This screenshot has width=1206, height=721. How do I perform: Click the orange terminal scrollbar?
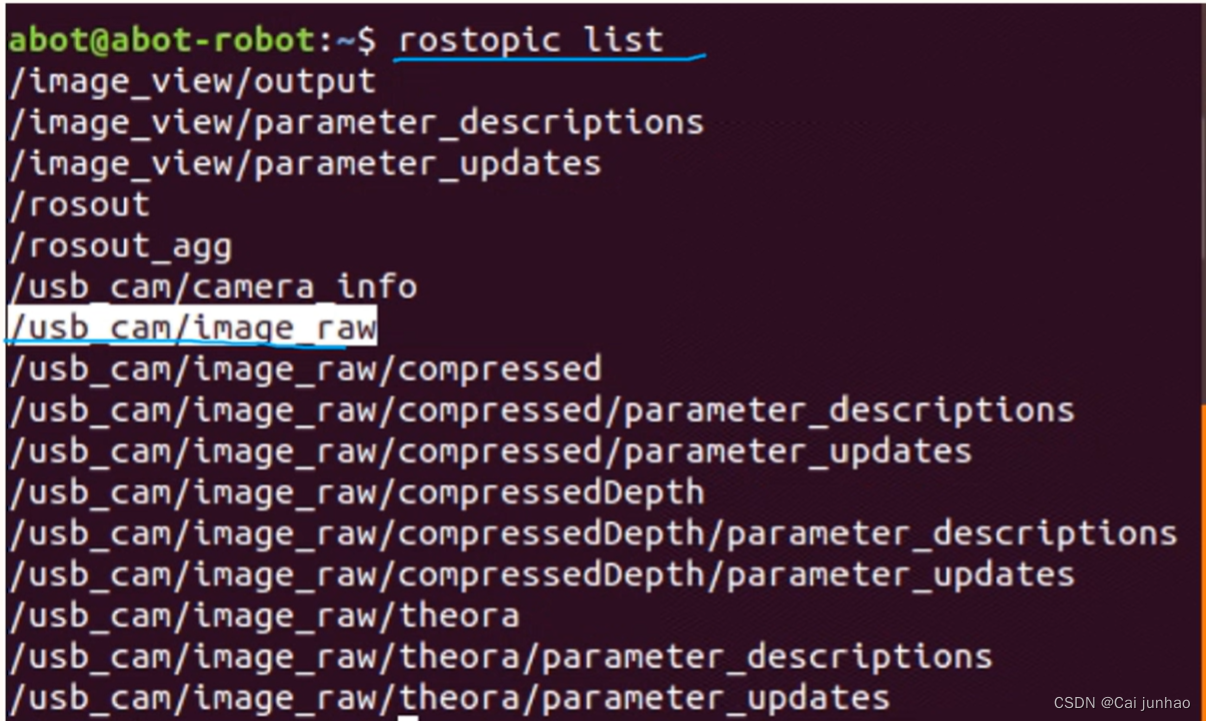(x=1202, y=560)
